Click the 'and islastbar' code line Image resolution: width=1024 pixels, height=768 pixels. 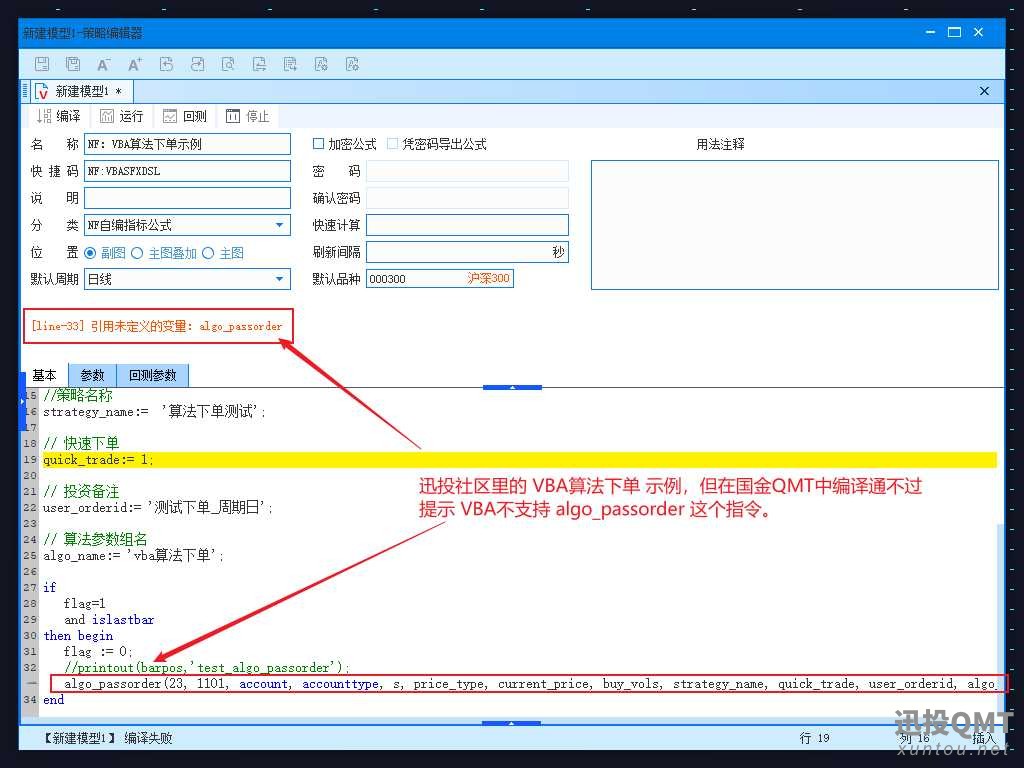click(x=109, y=619)
